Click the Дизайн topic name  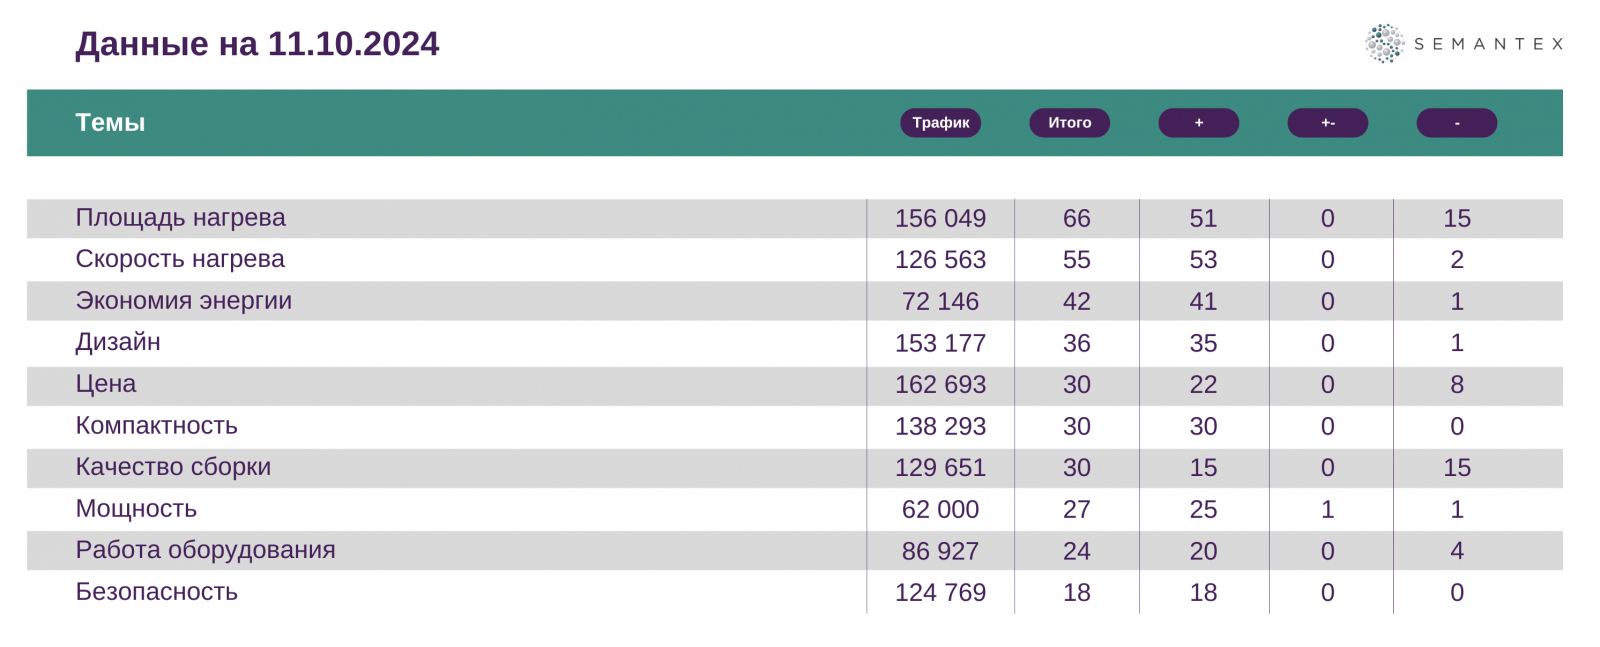point(118,342)
